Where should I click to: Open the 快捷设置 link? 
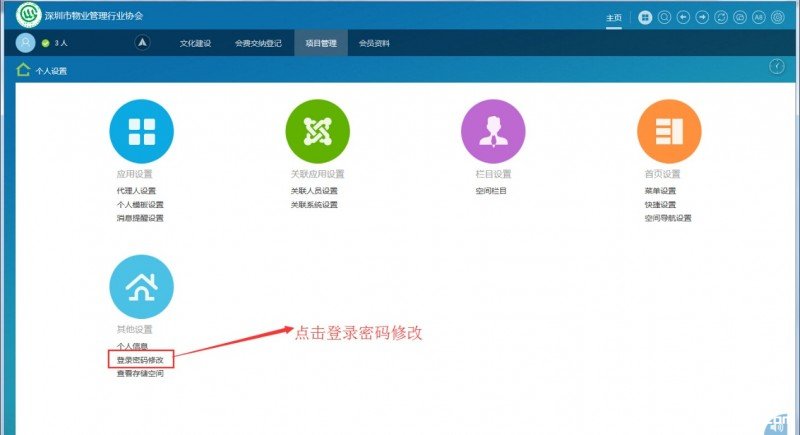(660, 204)
